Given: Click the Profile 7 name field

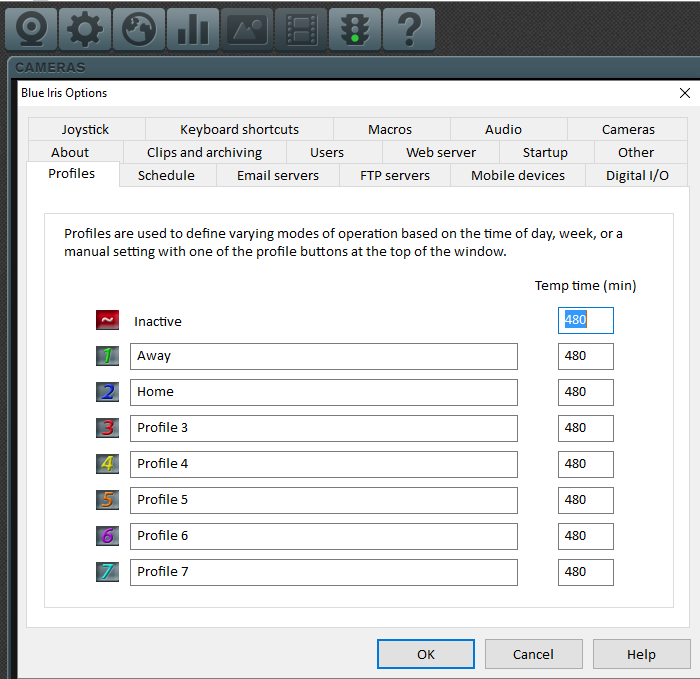Looking at the screenshot, I should tap(324, 572).
